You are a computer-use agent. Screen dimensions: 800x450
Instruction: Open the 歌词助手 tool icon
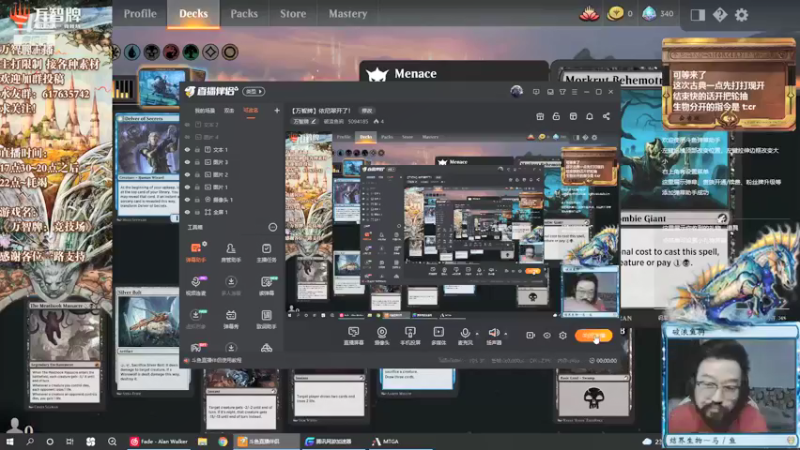[266, 319]
